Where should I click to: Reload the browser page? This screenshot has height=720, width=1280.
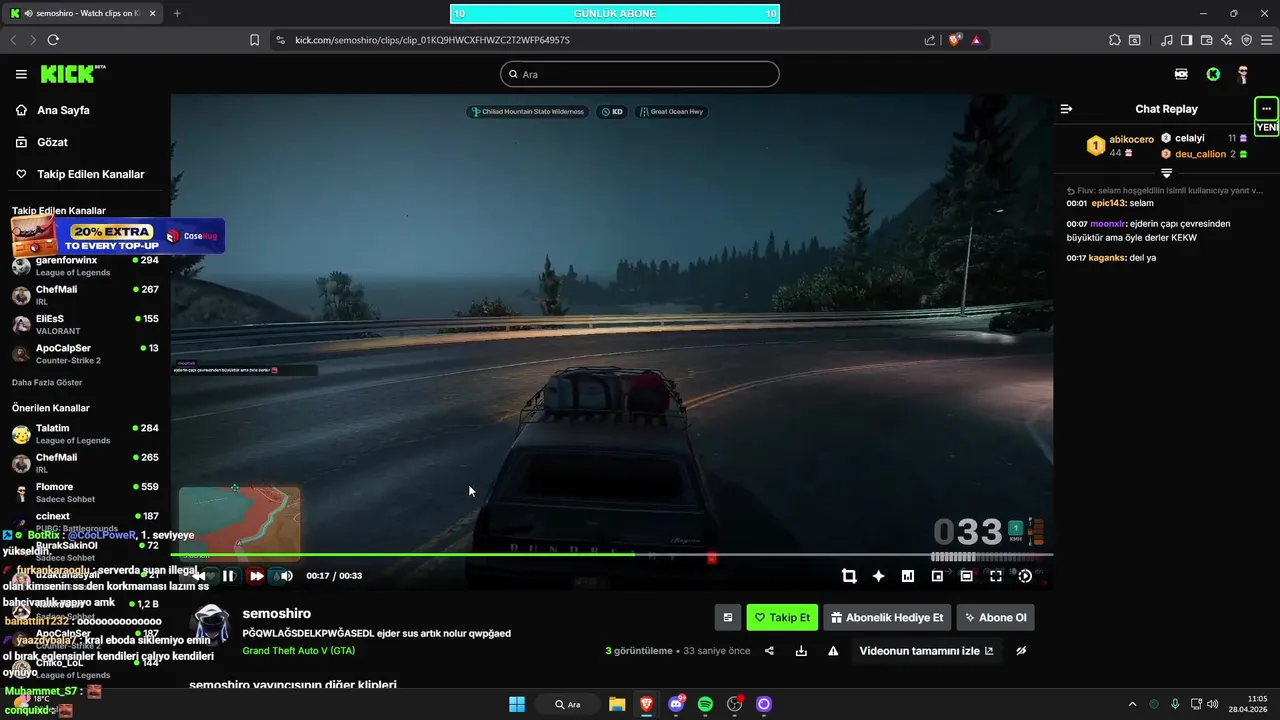tap(53, 40)
